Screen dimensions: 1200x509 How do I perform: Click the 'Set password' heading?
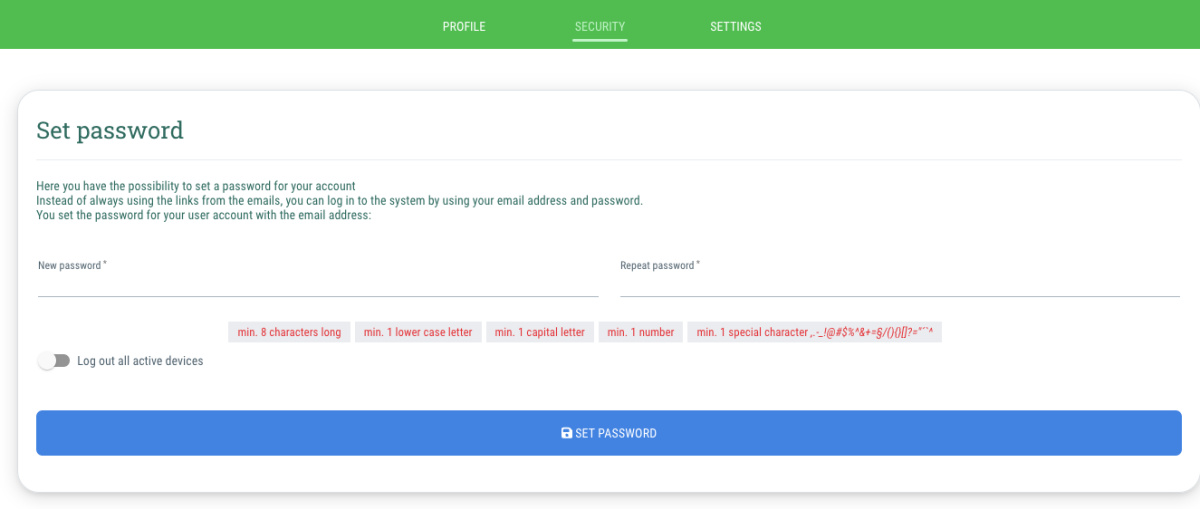110,130
